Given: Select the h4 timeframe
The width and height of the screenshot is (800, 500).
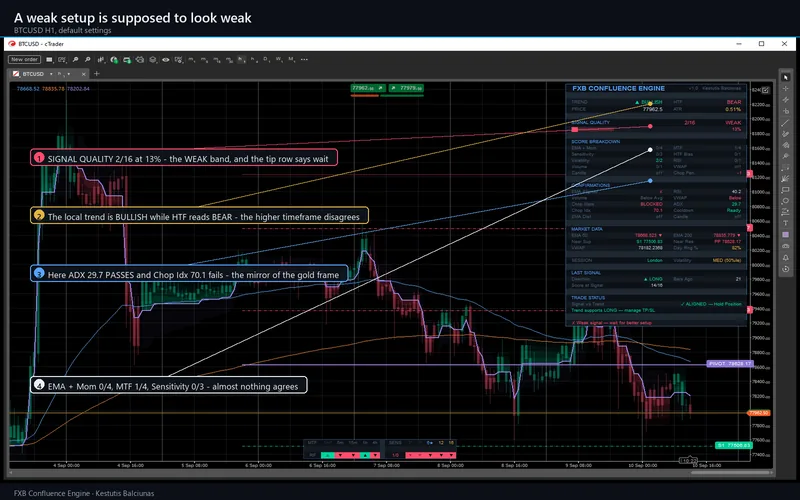Looking at the screenshot, I should point(254,60).
